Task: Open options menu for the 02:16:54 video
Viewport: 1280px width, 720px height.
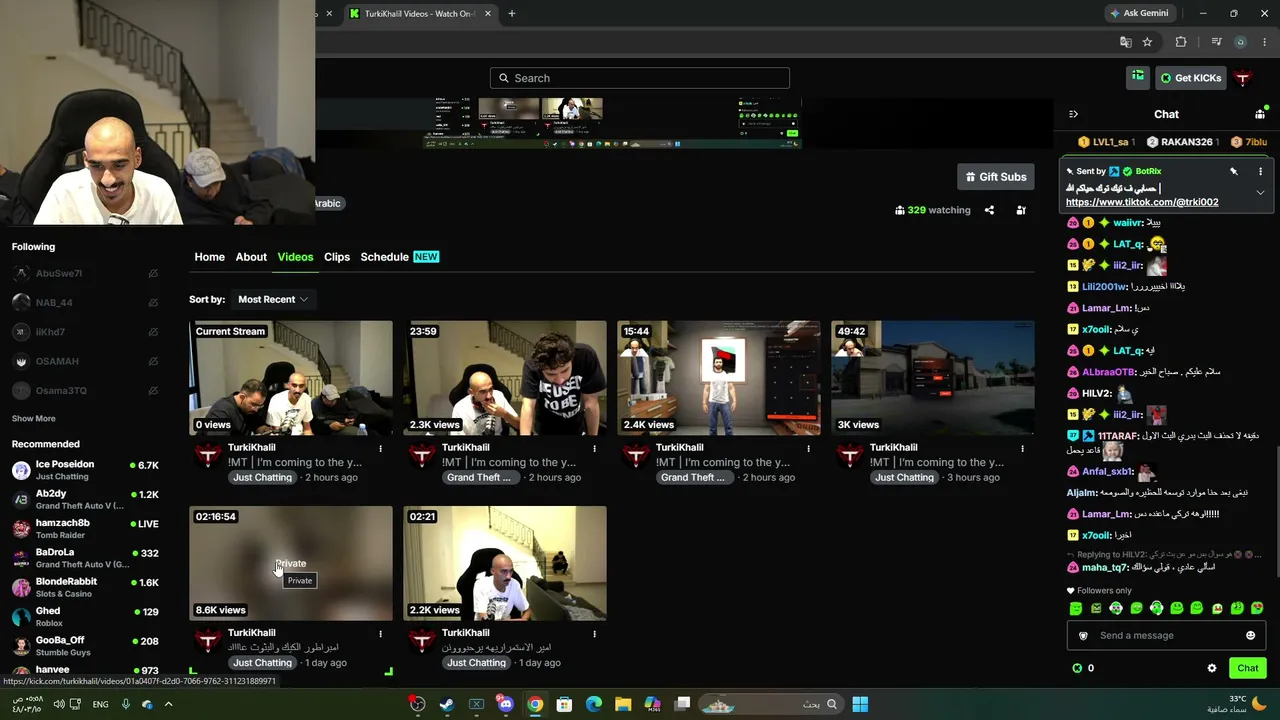Action: [x=380, y=633]
